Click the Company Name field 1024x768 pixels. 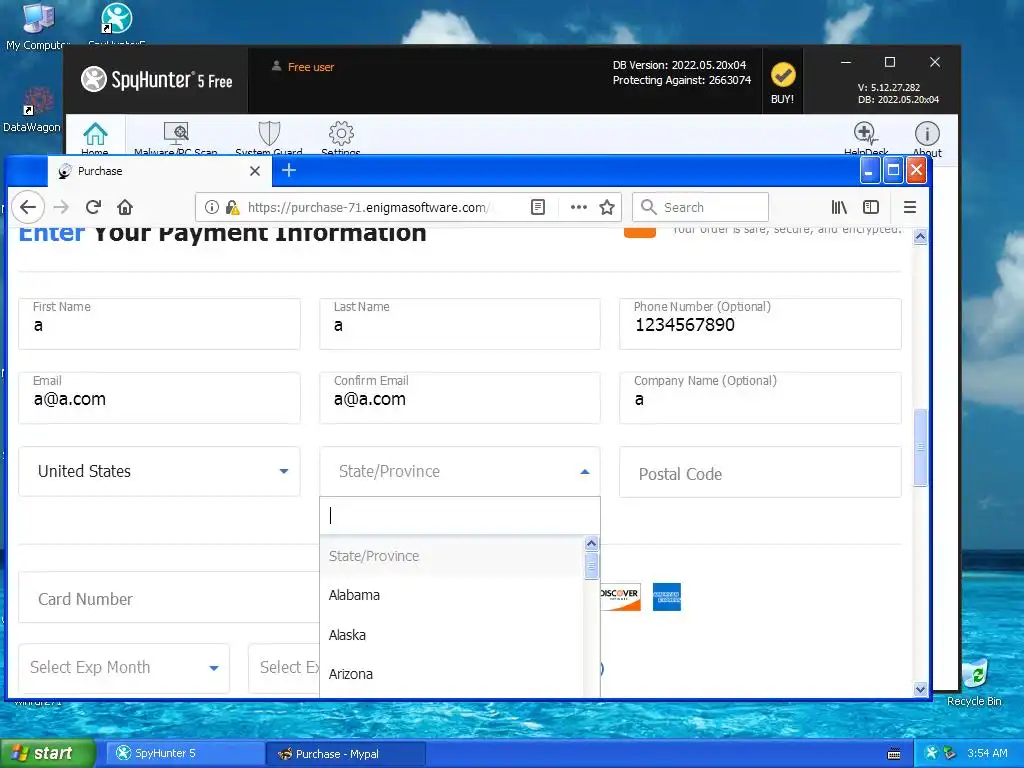point(760,398)
